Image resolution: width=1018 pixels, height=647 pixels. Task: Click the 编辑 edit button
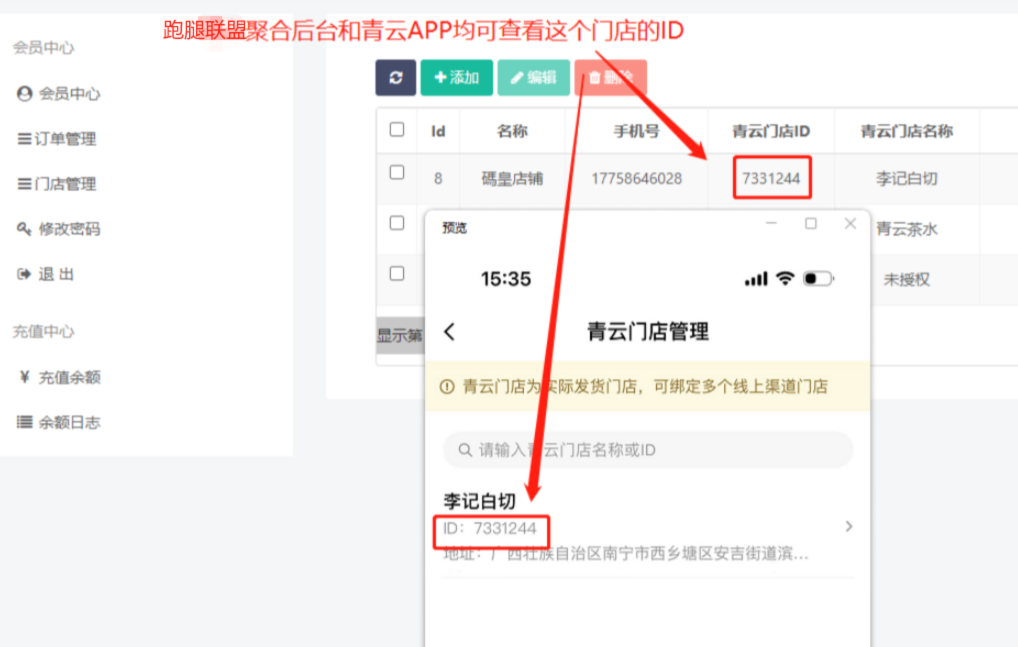[x=533, y=78]
